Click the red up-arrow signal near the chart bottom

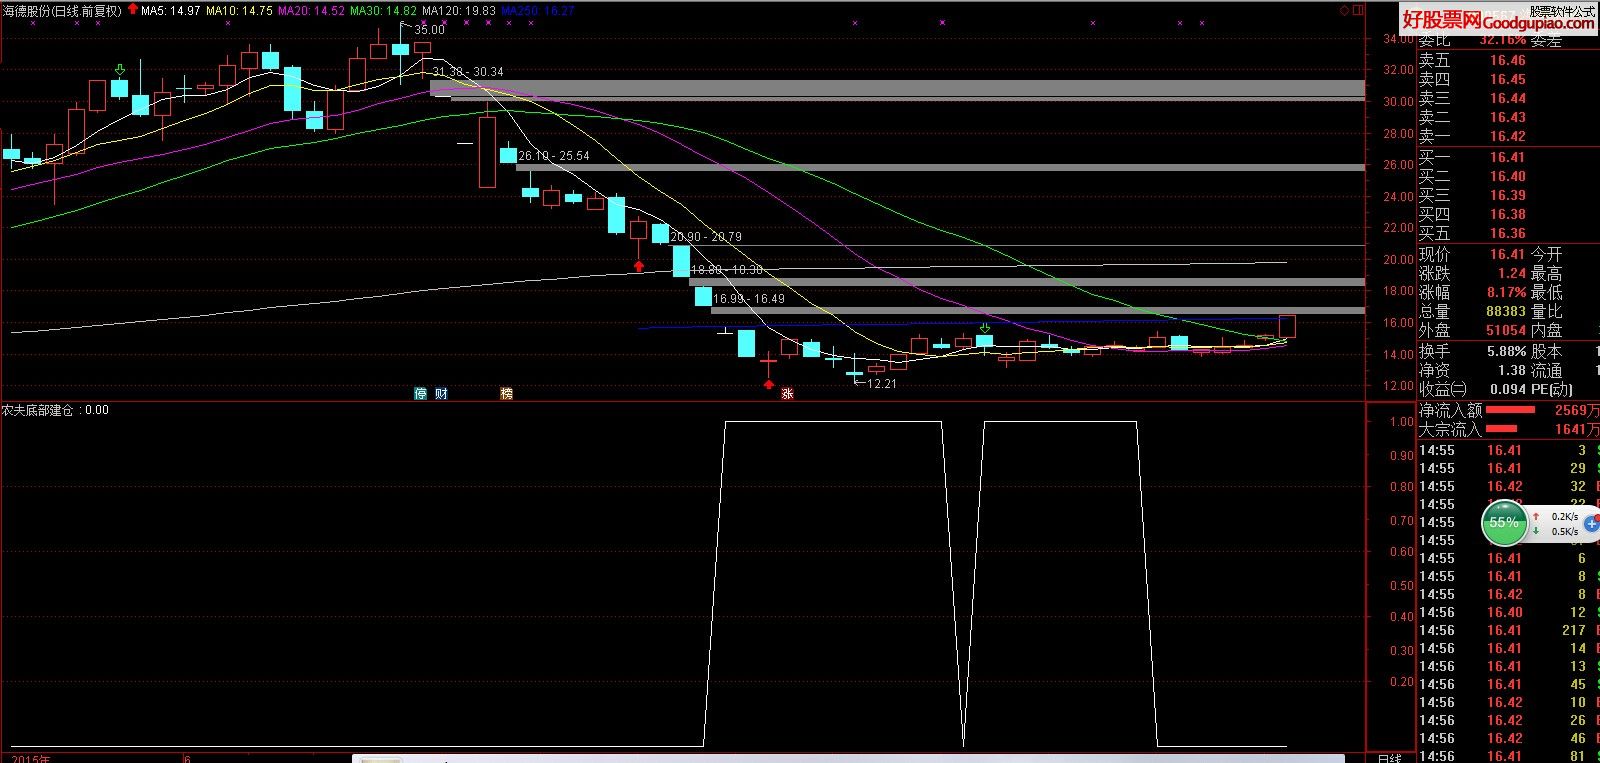(x=768, y=383)
